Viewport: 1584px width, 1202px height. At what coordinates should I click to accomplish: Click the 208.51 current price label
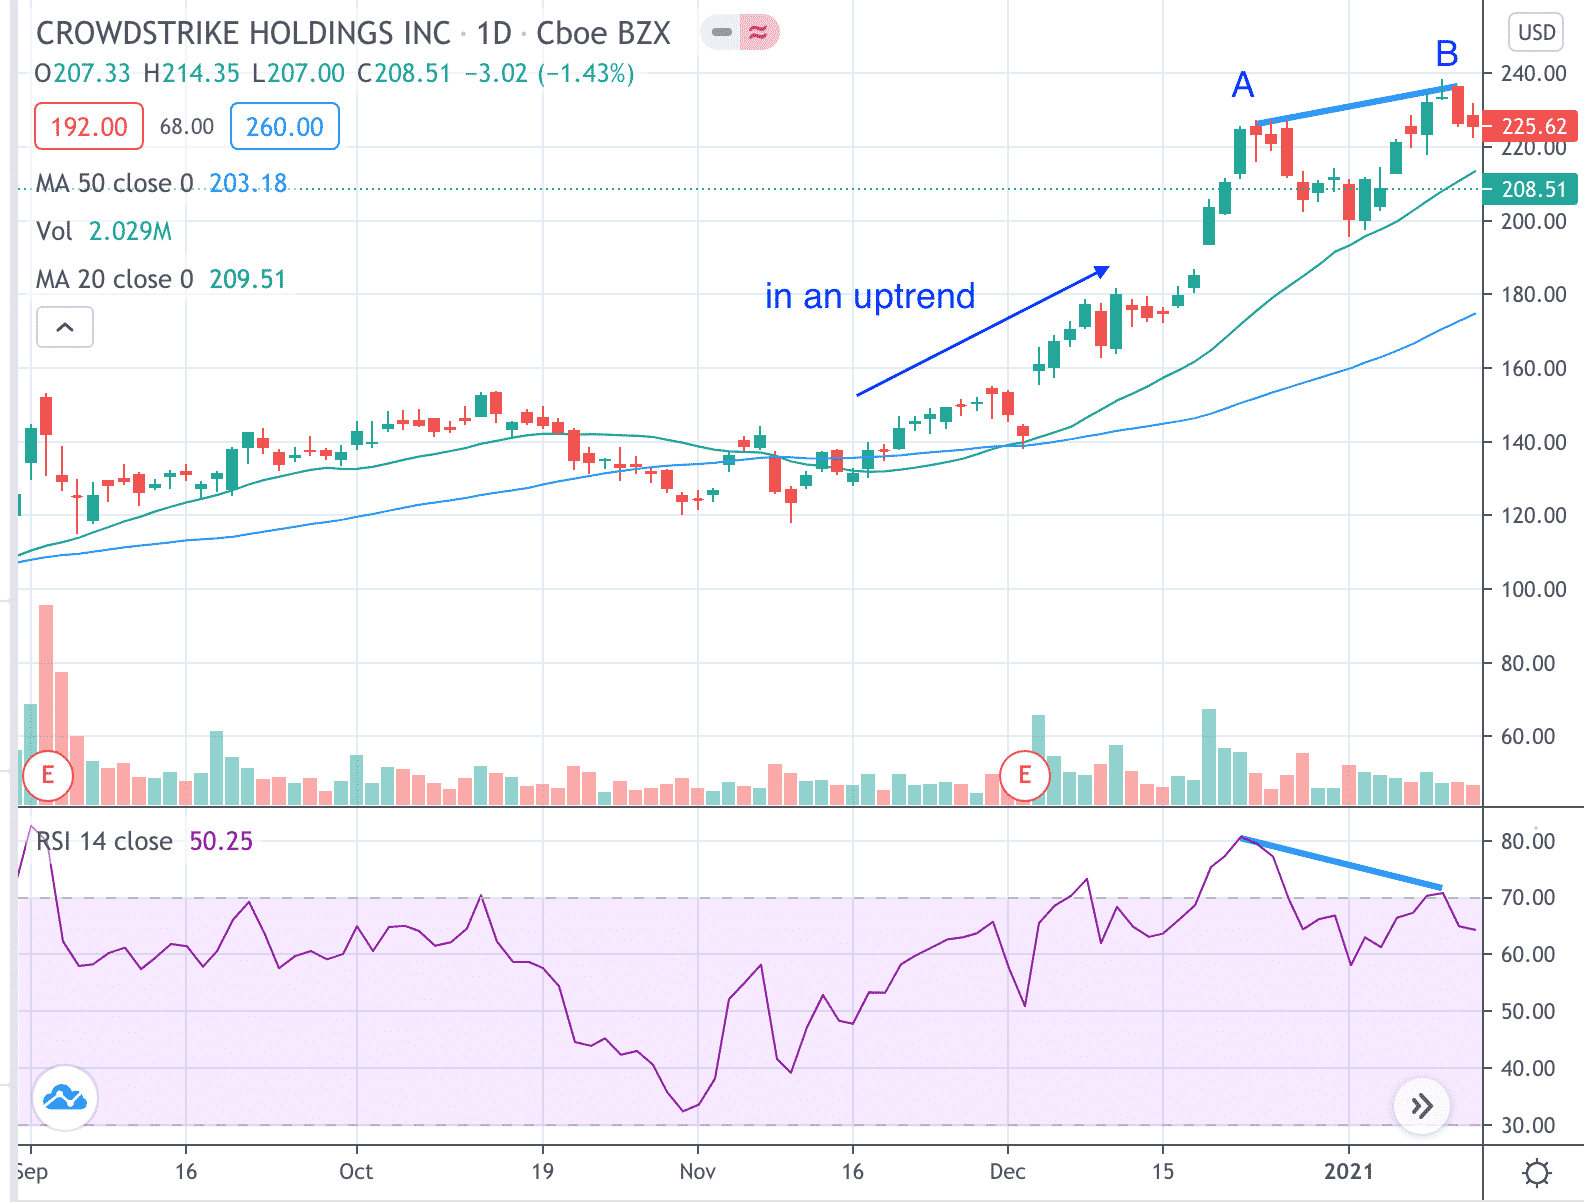pos(1531,189)
